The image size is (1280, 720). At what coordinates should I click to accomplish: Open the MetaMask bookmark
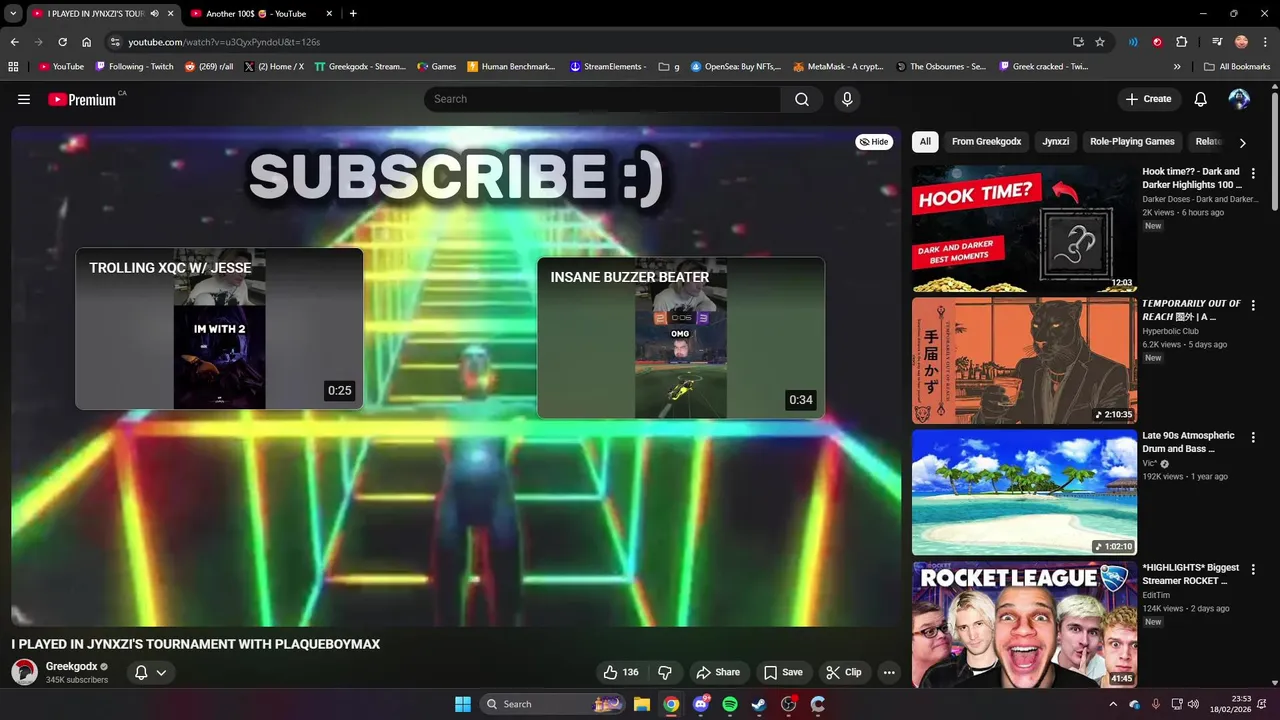(x=838, y=67)
